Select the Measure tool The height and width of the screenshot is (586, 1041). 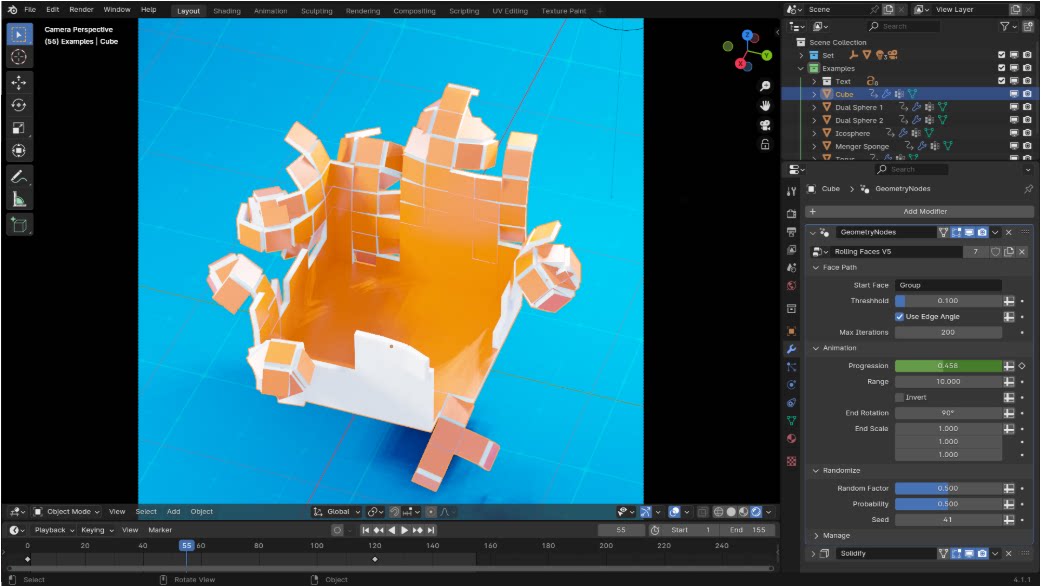[19, 199]
